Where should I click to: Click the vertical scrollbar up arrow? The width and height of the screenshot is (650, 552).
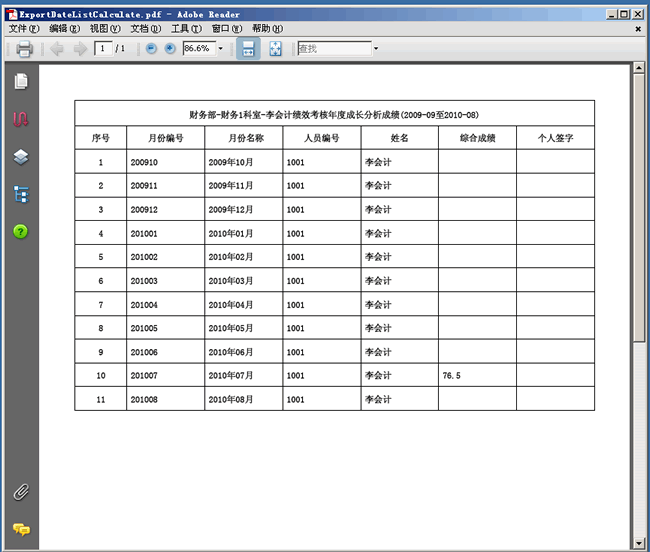tap(639, 68)
